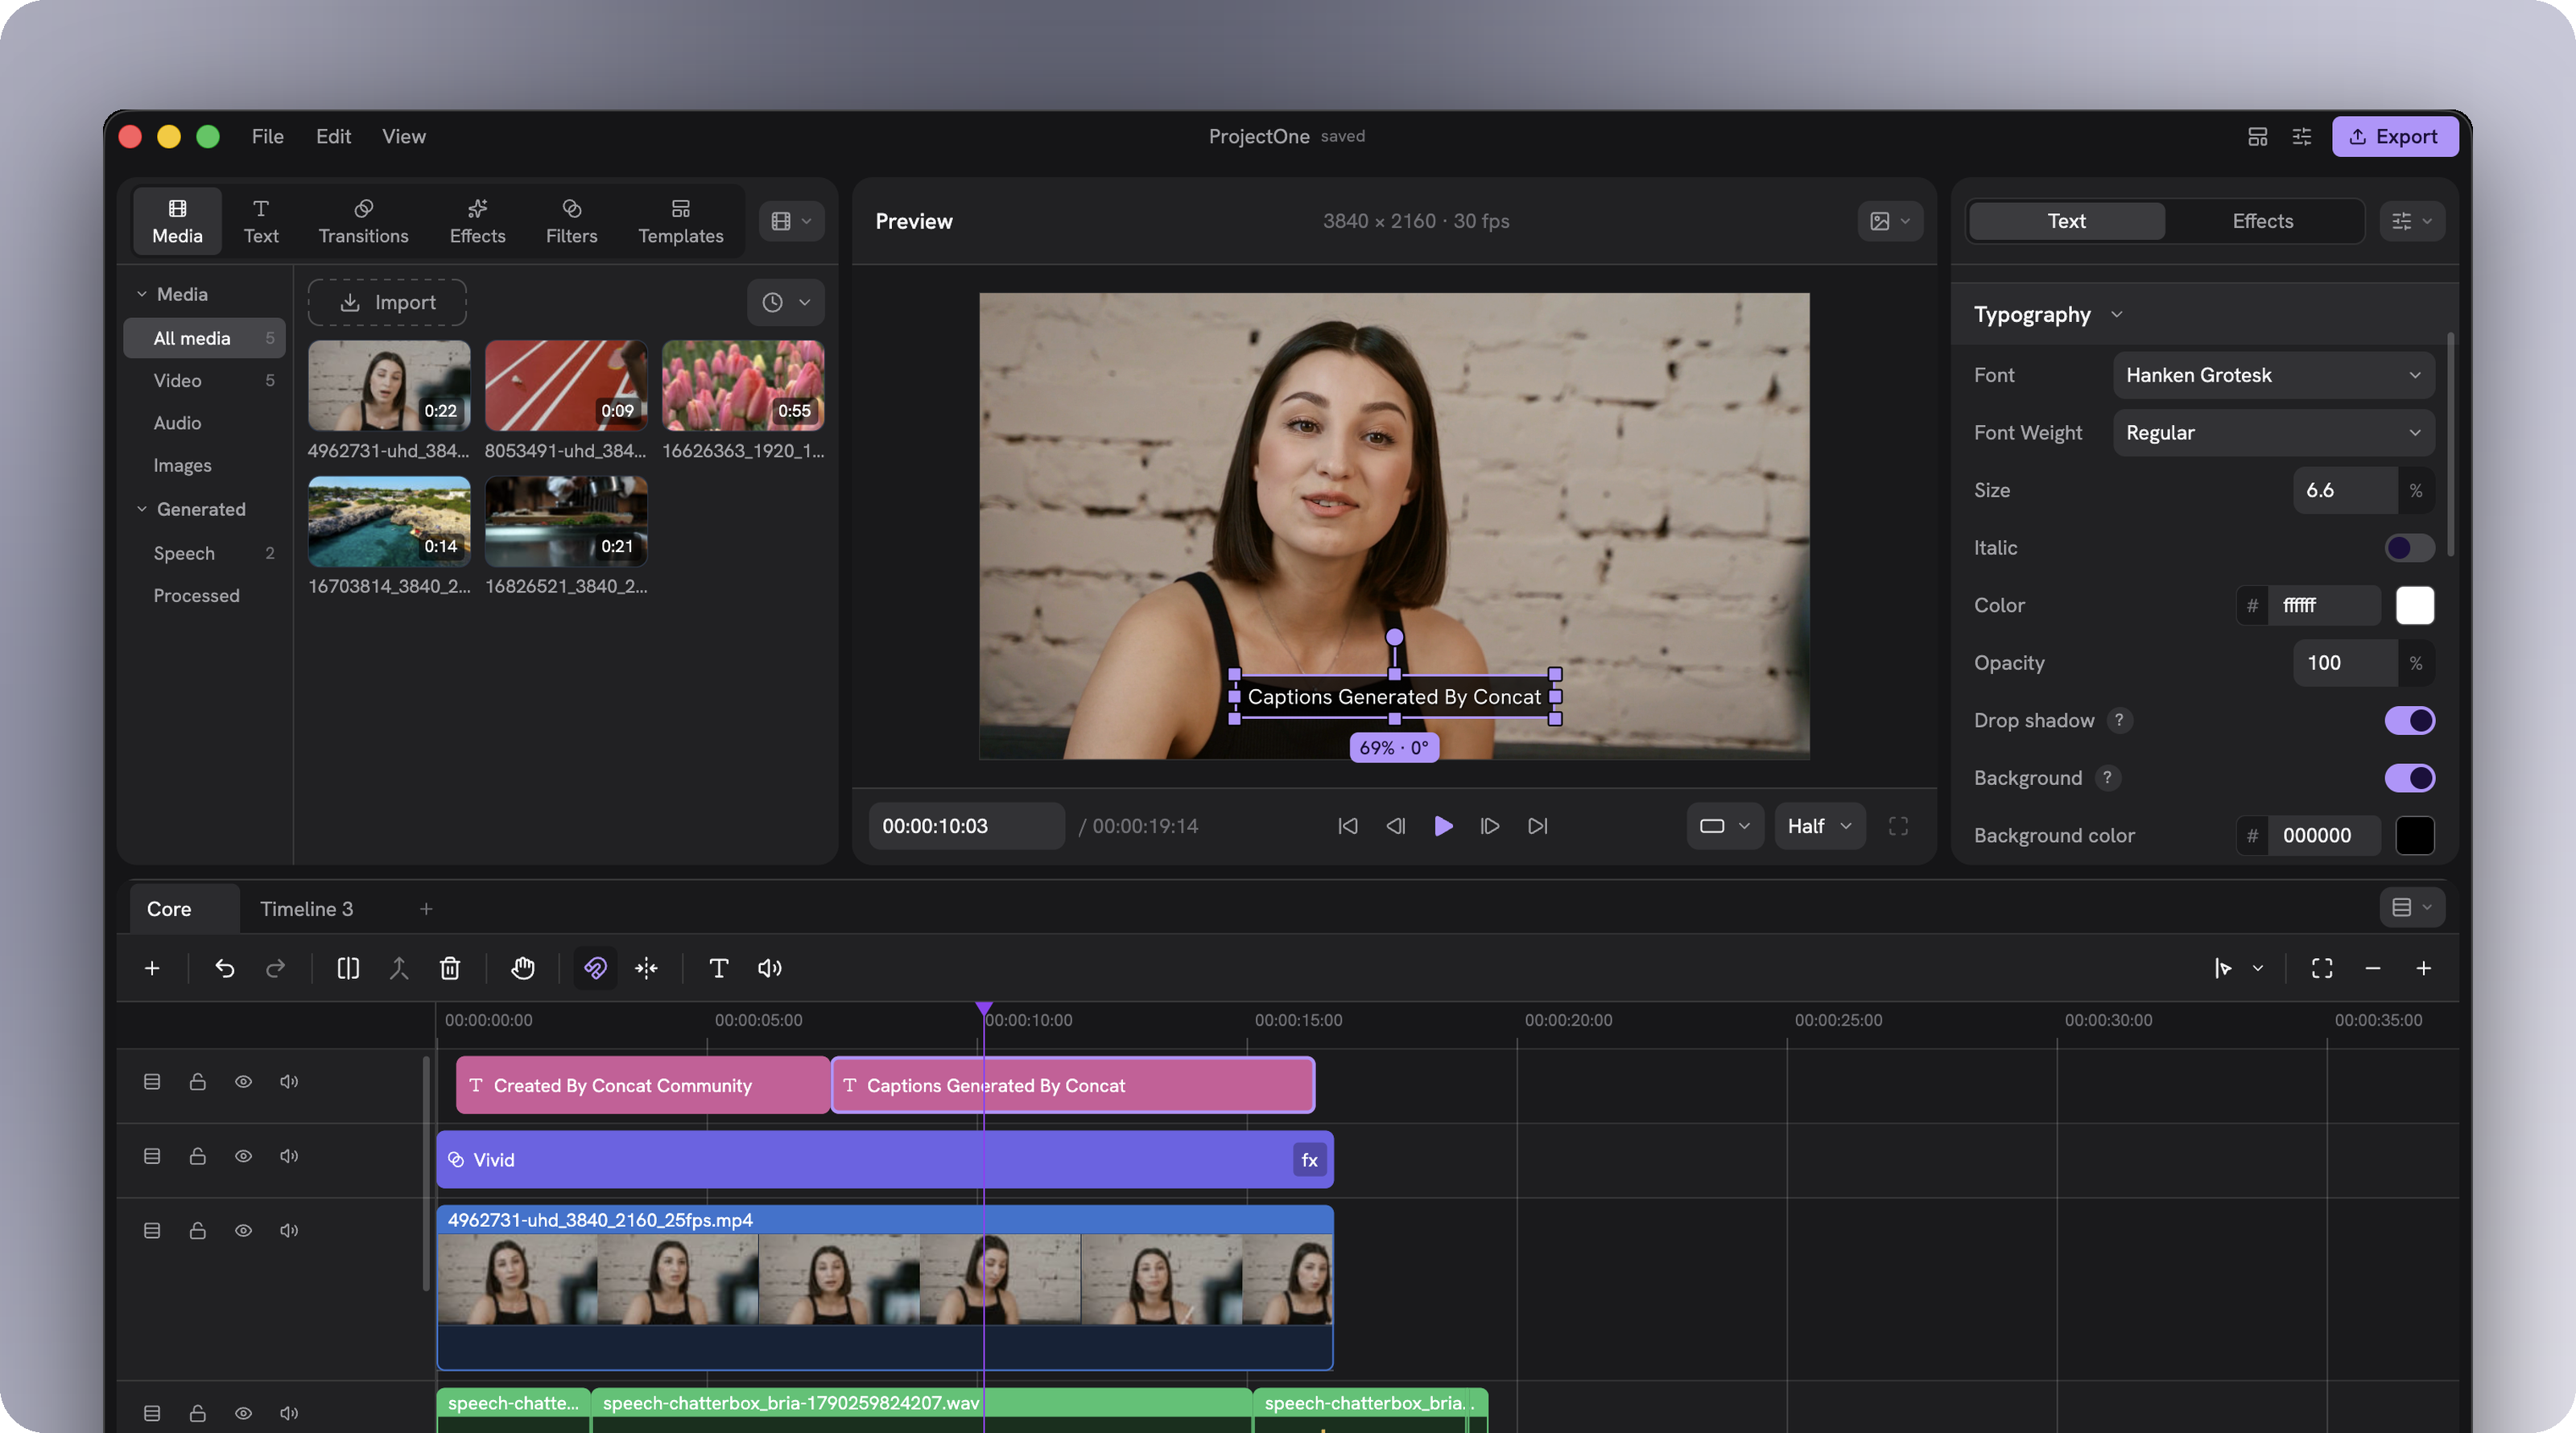Switch to the Transitions tab
Viewport: 2576px width, 1433px height.
[x=363, y=221]
